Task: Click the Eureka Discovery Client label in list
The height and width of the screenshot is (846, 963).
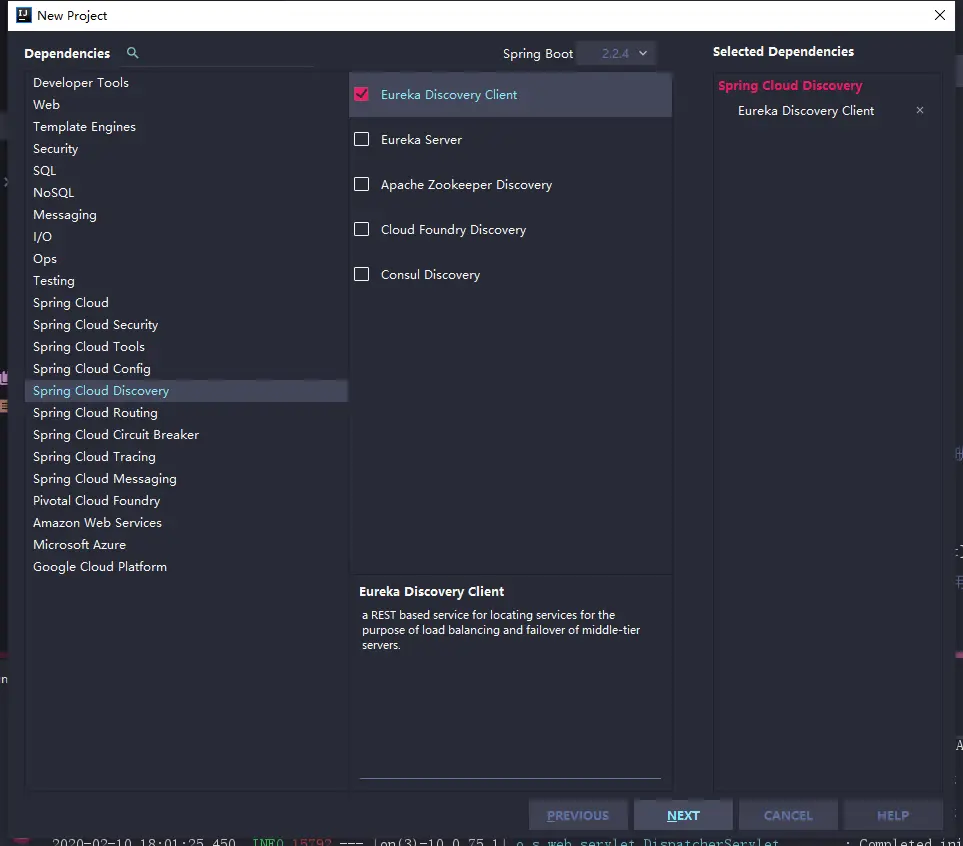Action: 449,95
